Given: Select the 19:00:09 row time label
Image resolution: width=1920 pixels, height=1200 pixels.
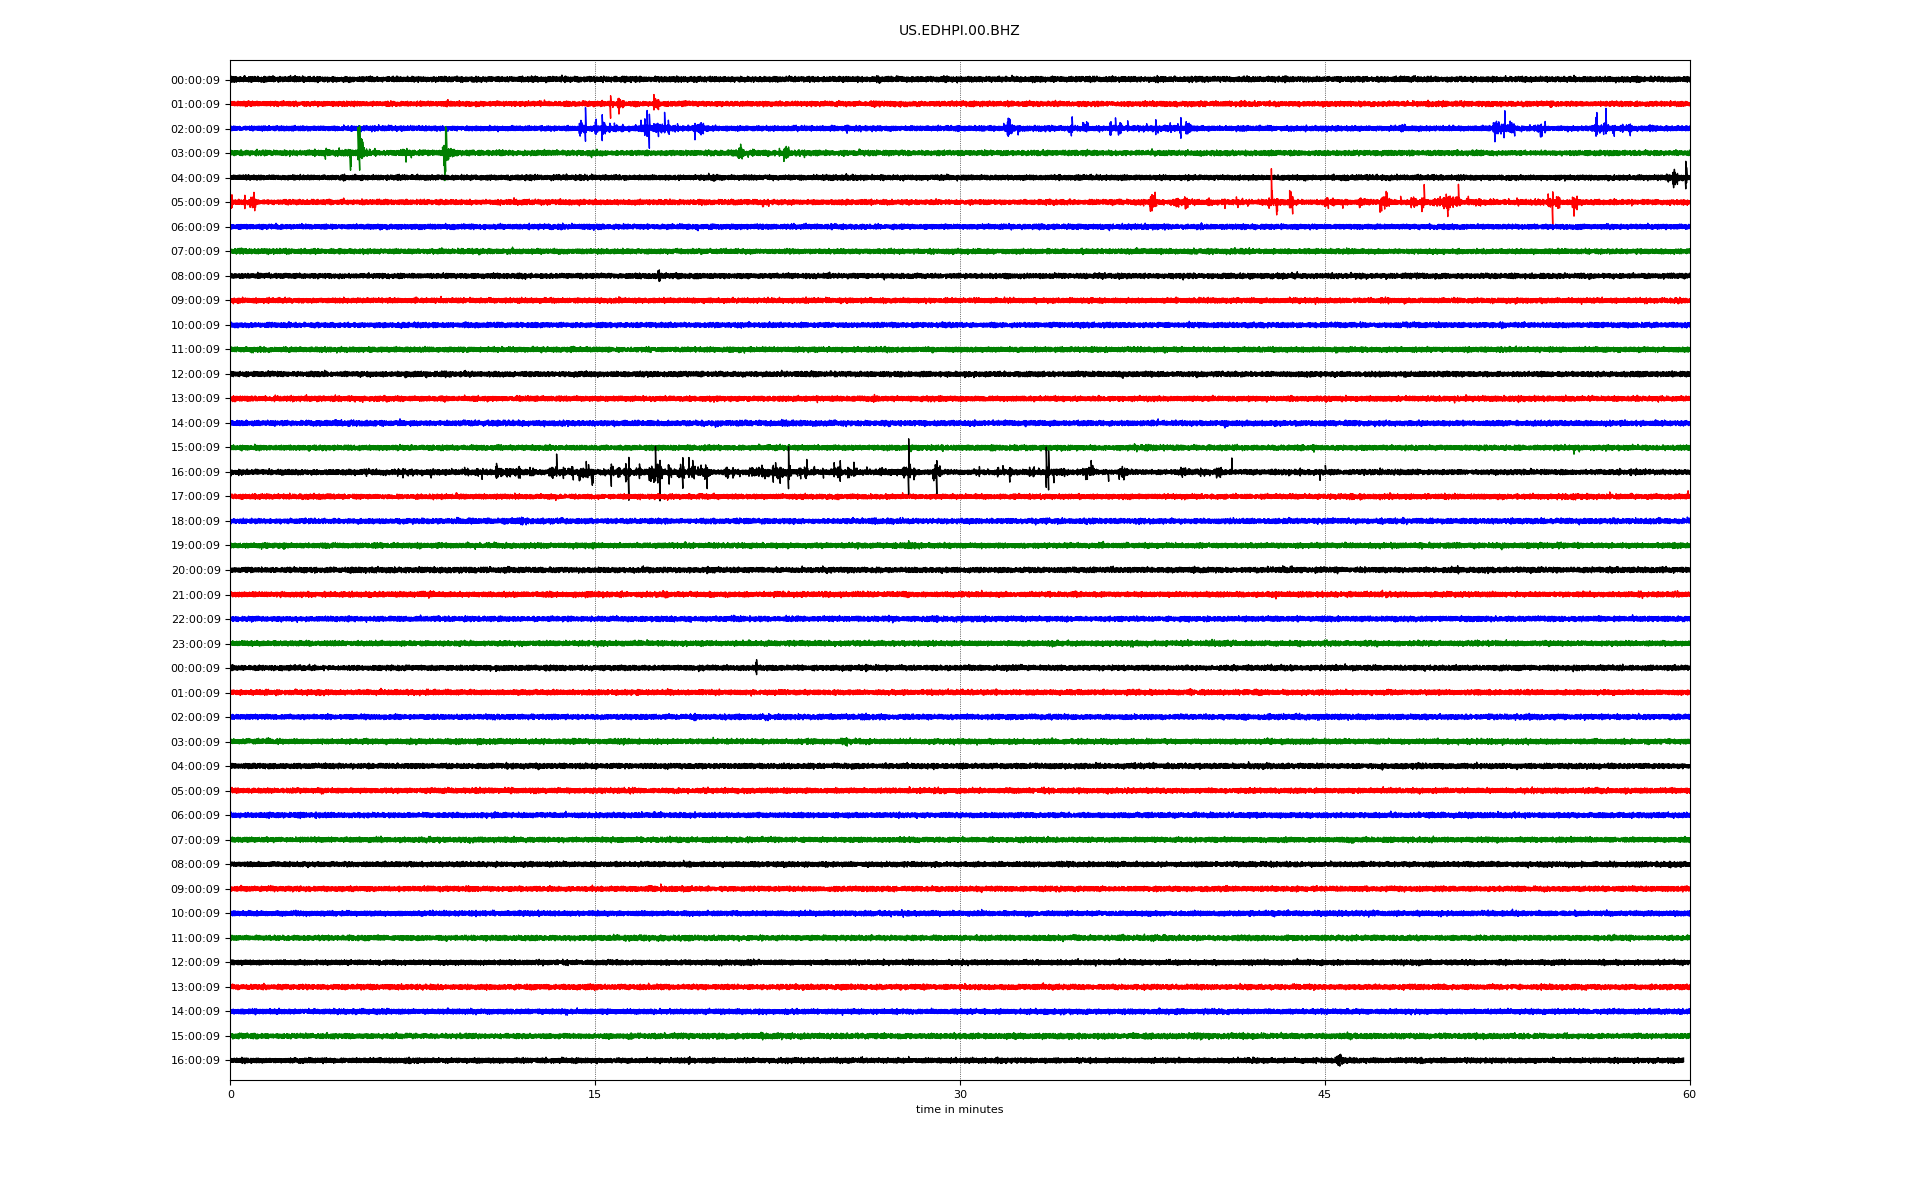Looking at the screenshot, I should click(195, 546).
